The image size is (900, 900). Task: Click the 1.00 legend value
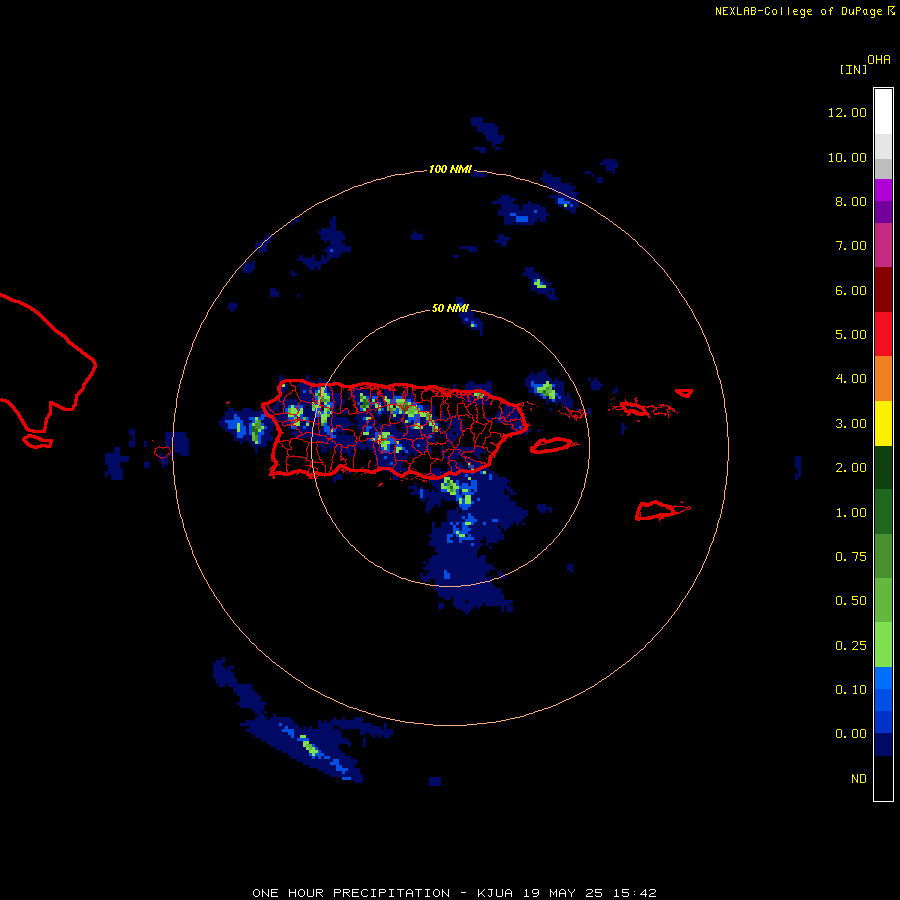[x=851, y=513]
